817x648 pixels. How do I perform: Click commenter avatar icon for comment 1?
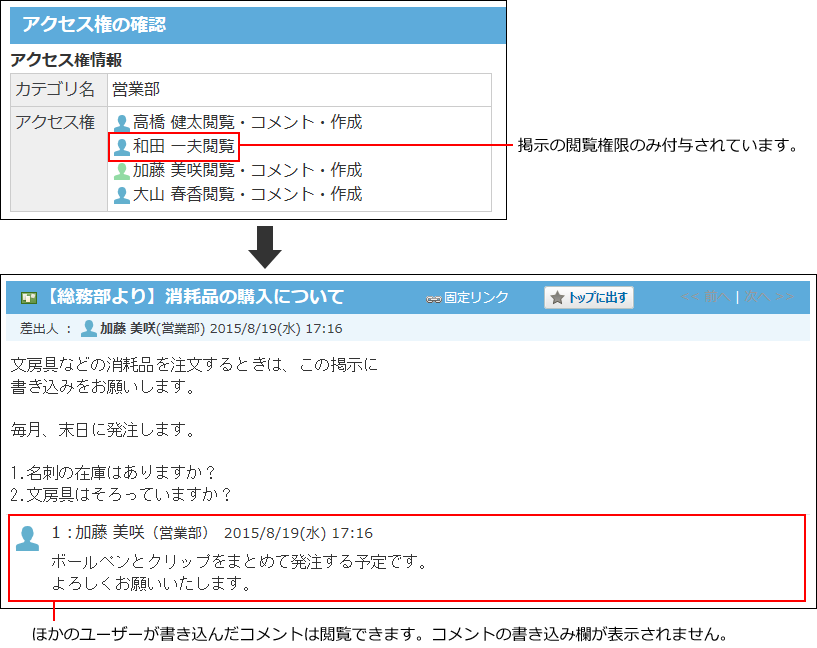pyautogui.click(x=27, y=538)
